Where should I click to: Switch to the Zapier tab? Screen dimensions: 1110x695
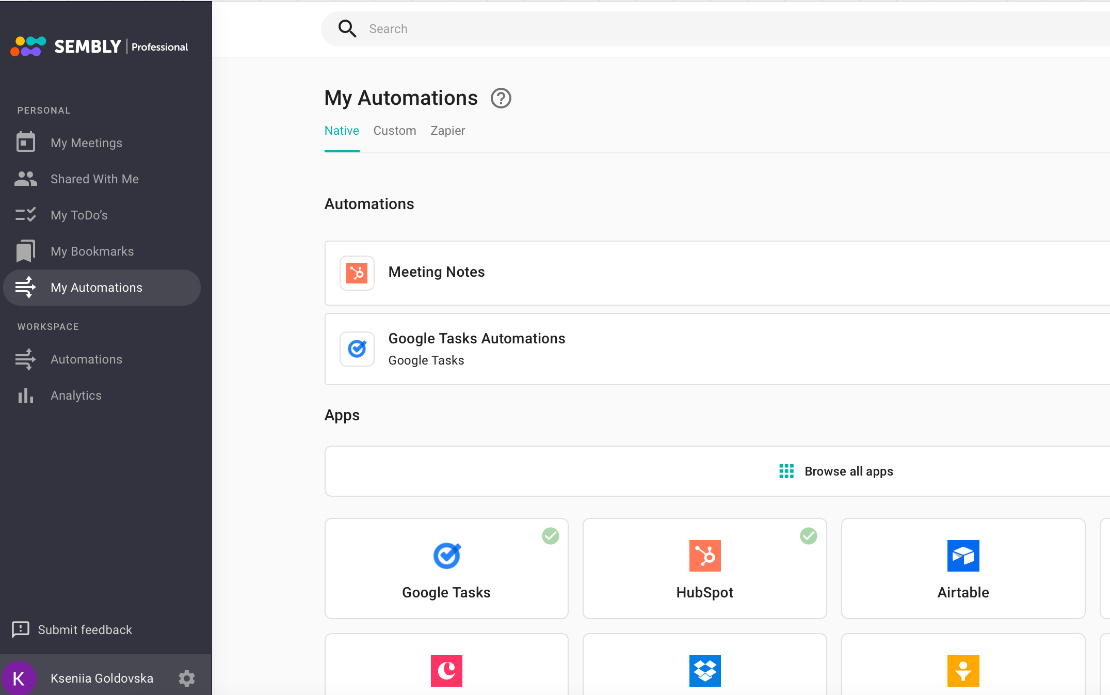pos(447,131)
